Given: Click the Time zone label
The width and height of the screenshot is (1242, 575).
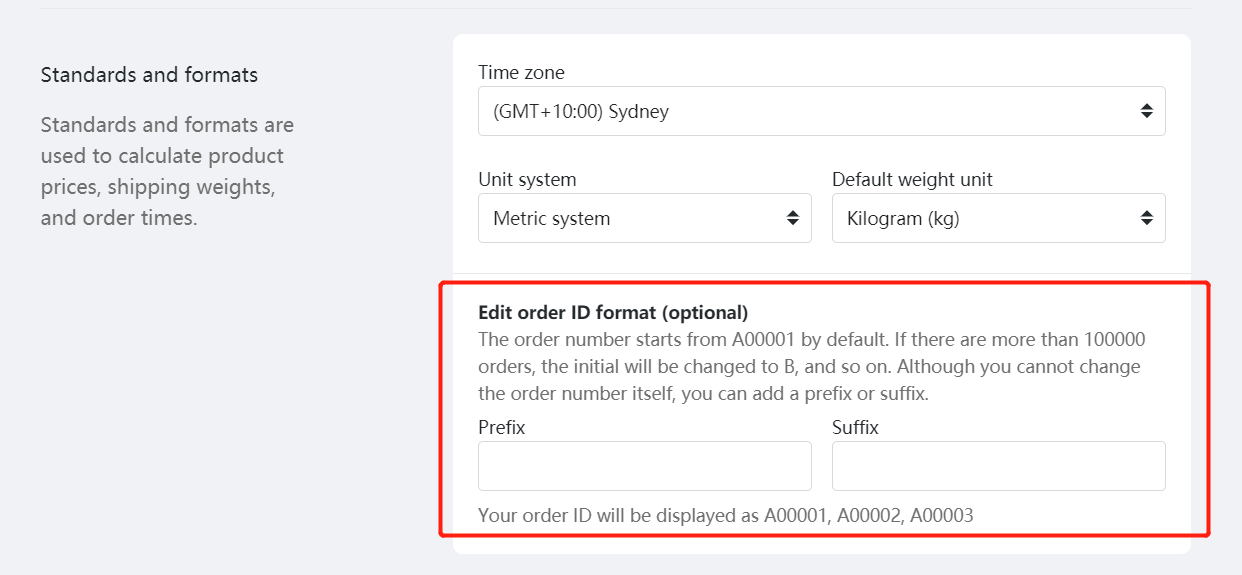Looking at the screenshot, I should pyautogui.click(x=521, y=72).
